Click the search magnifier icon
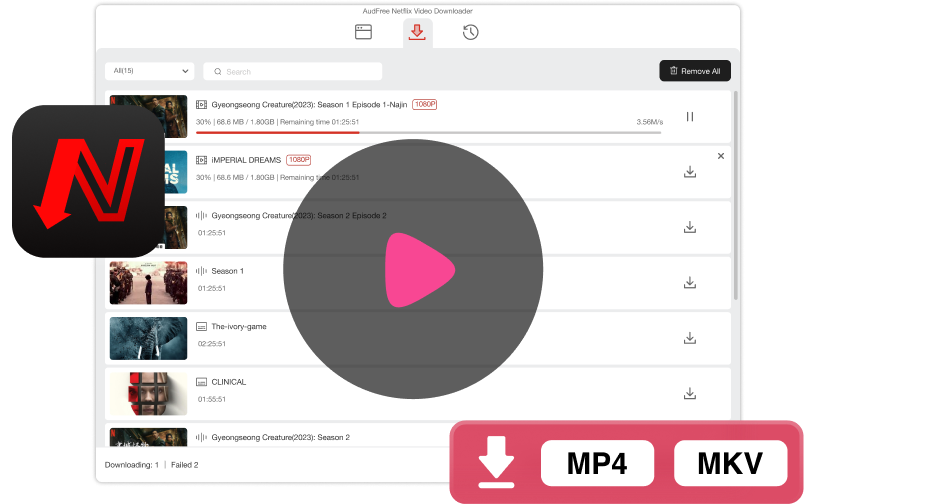The image size is (940, 504). point(218,71)
